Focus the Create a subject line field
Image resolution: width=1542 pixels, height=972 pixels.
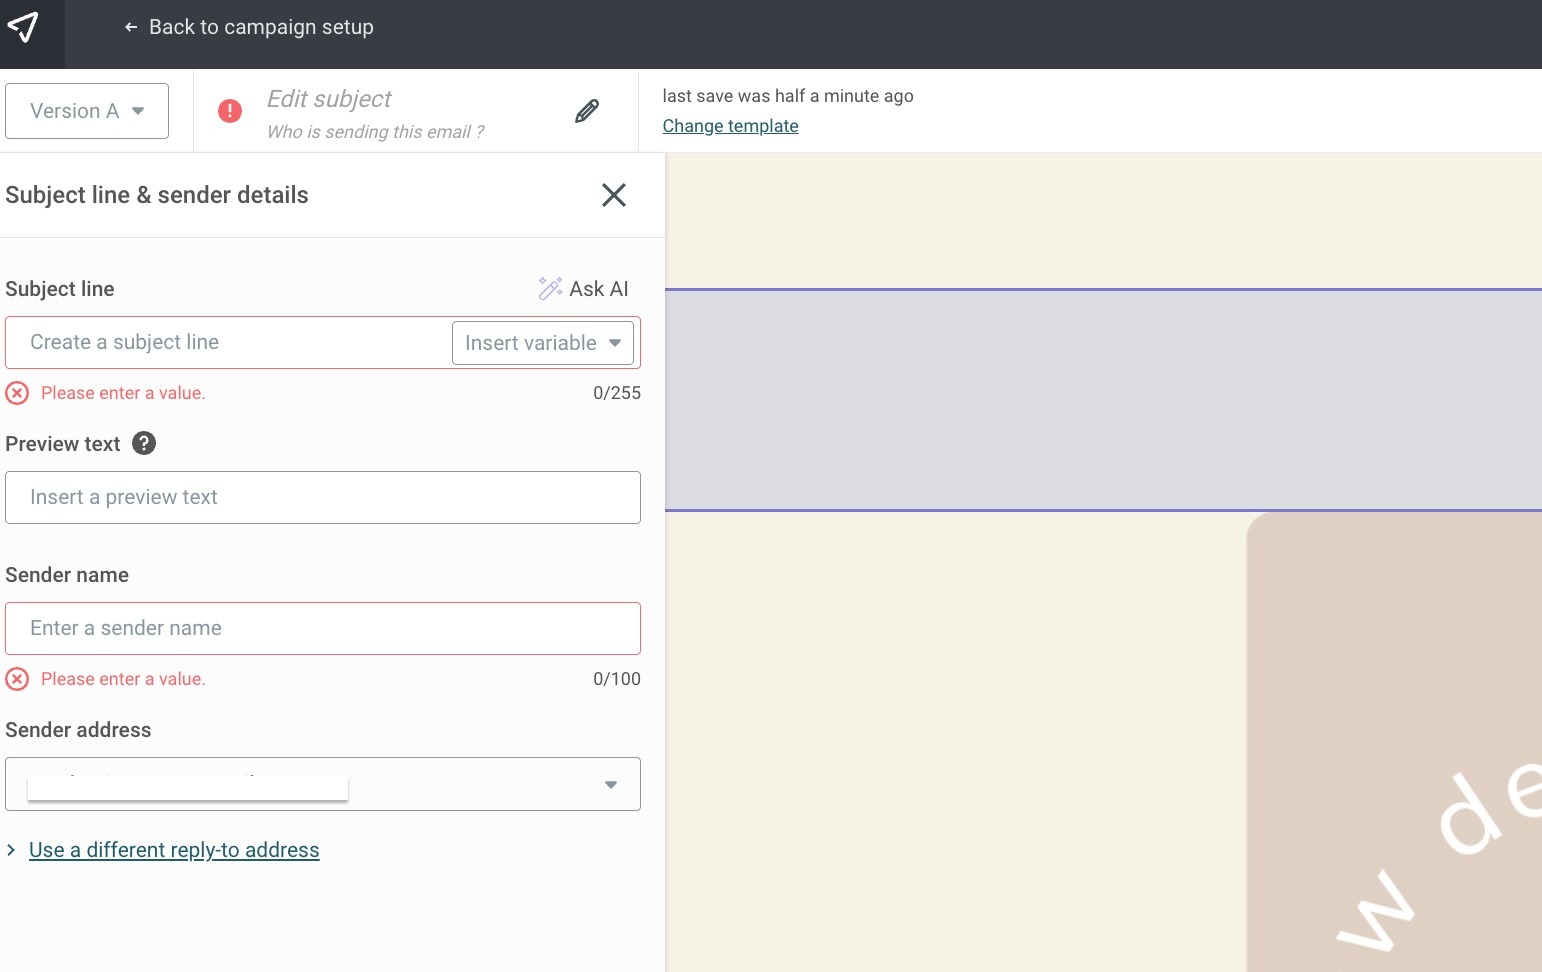click(x=230, y=343)
